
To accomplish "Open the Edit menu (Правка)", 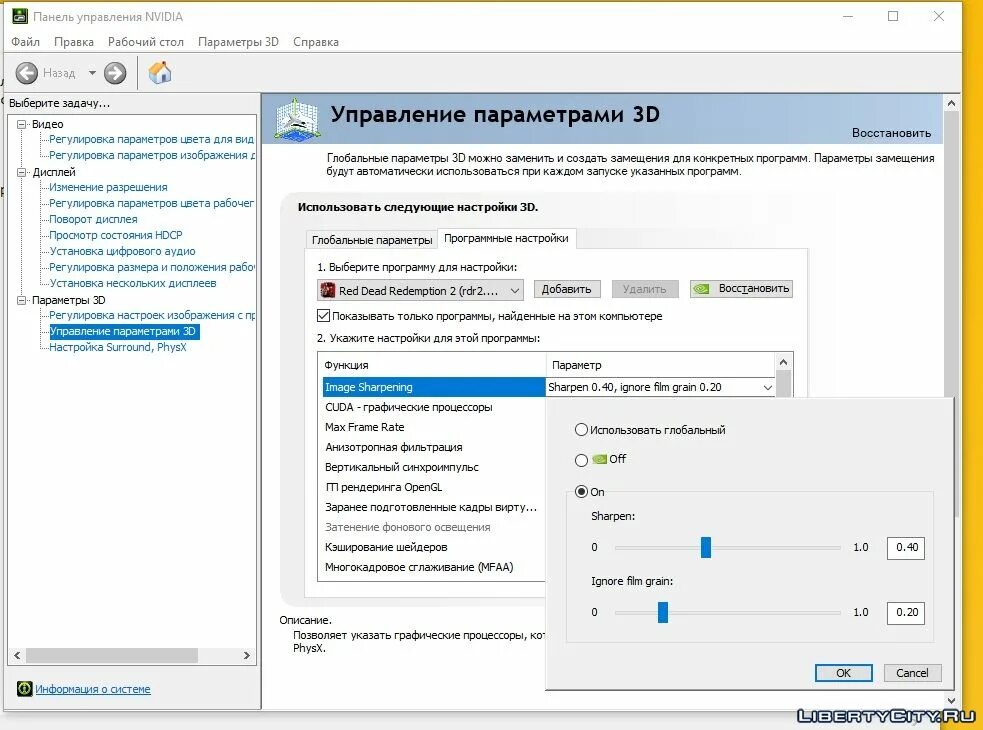I will pyautogui.click(x=74, y=41).
